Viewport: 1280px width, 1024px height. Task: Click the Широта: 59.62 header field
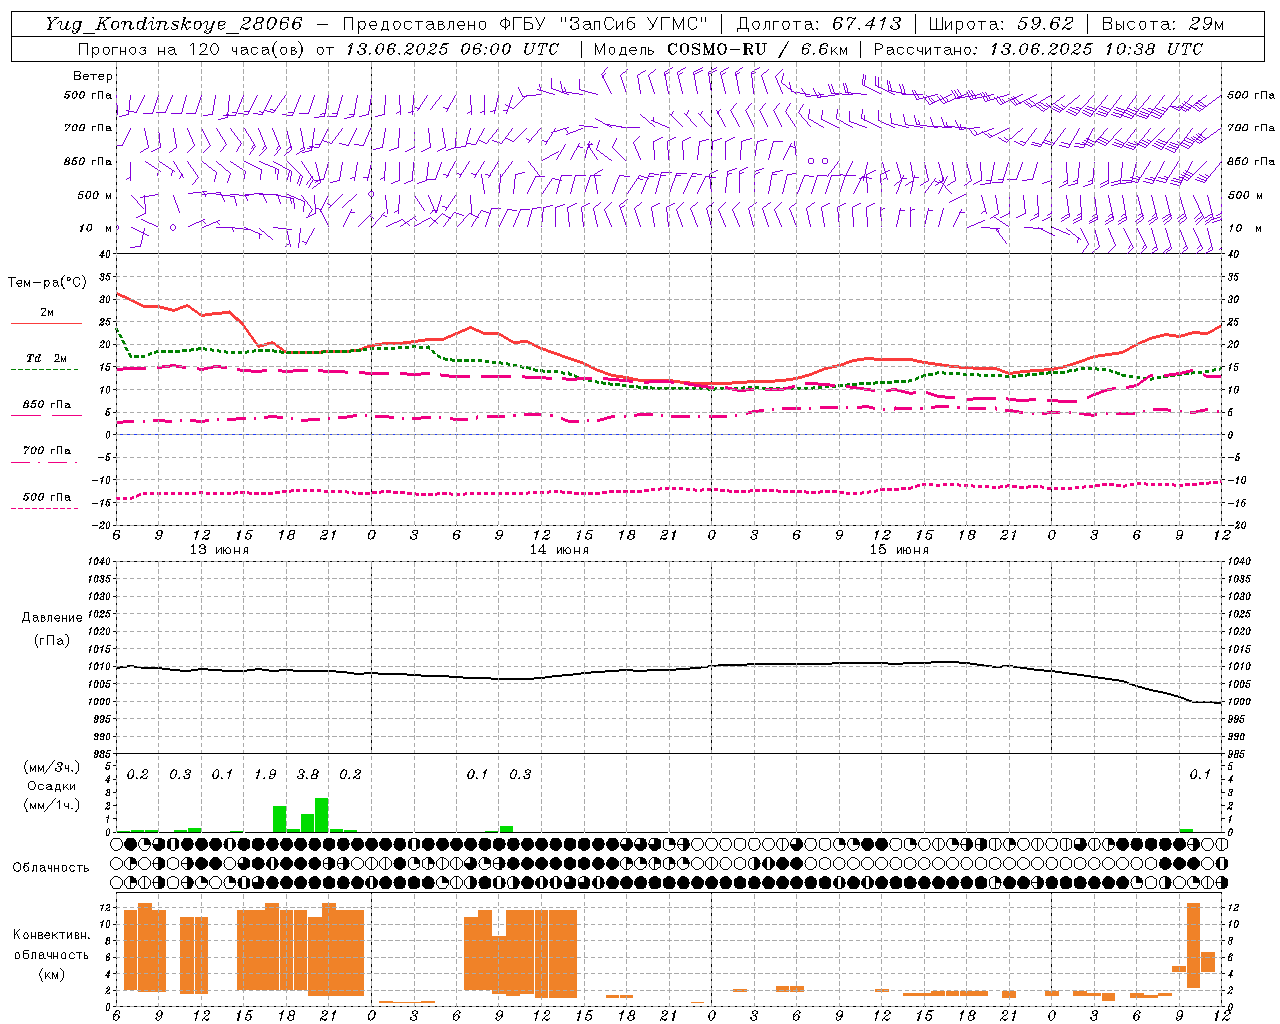1001,24
